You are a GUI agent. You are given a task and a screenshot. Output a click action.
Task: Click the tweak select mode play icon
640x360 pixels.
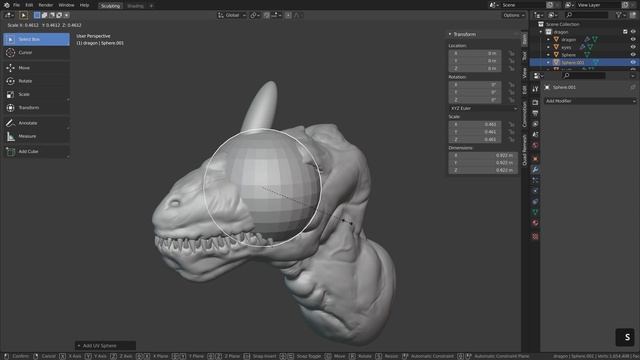point(23,15)
